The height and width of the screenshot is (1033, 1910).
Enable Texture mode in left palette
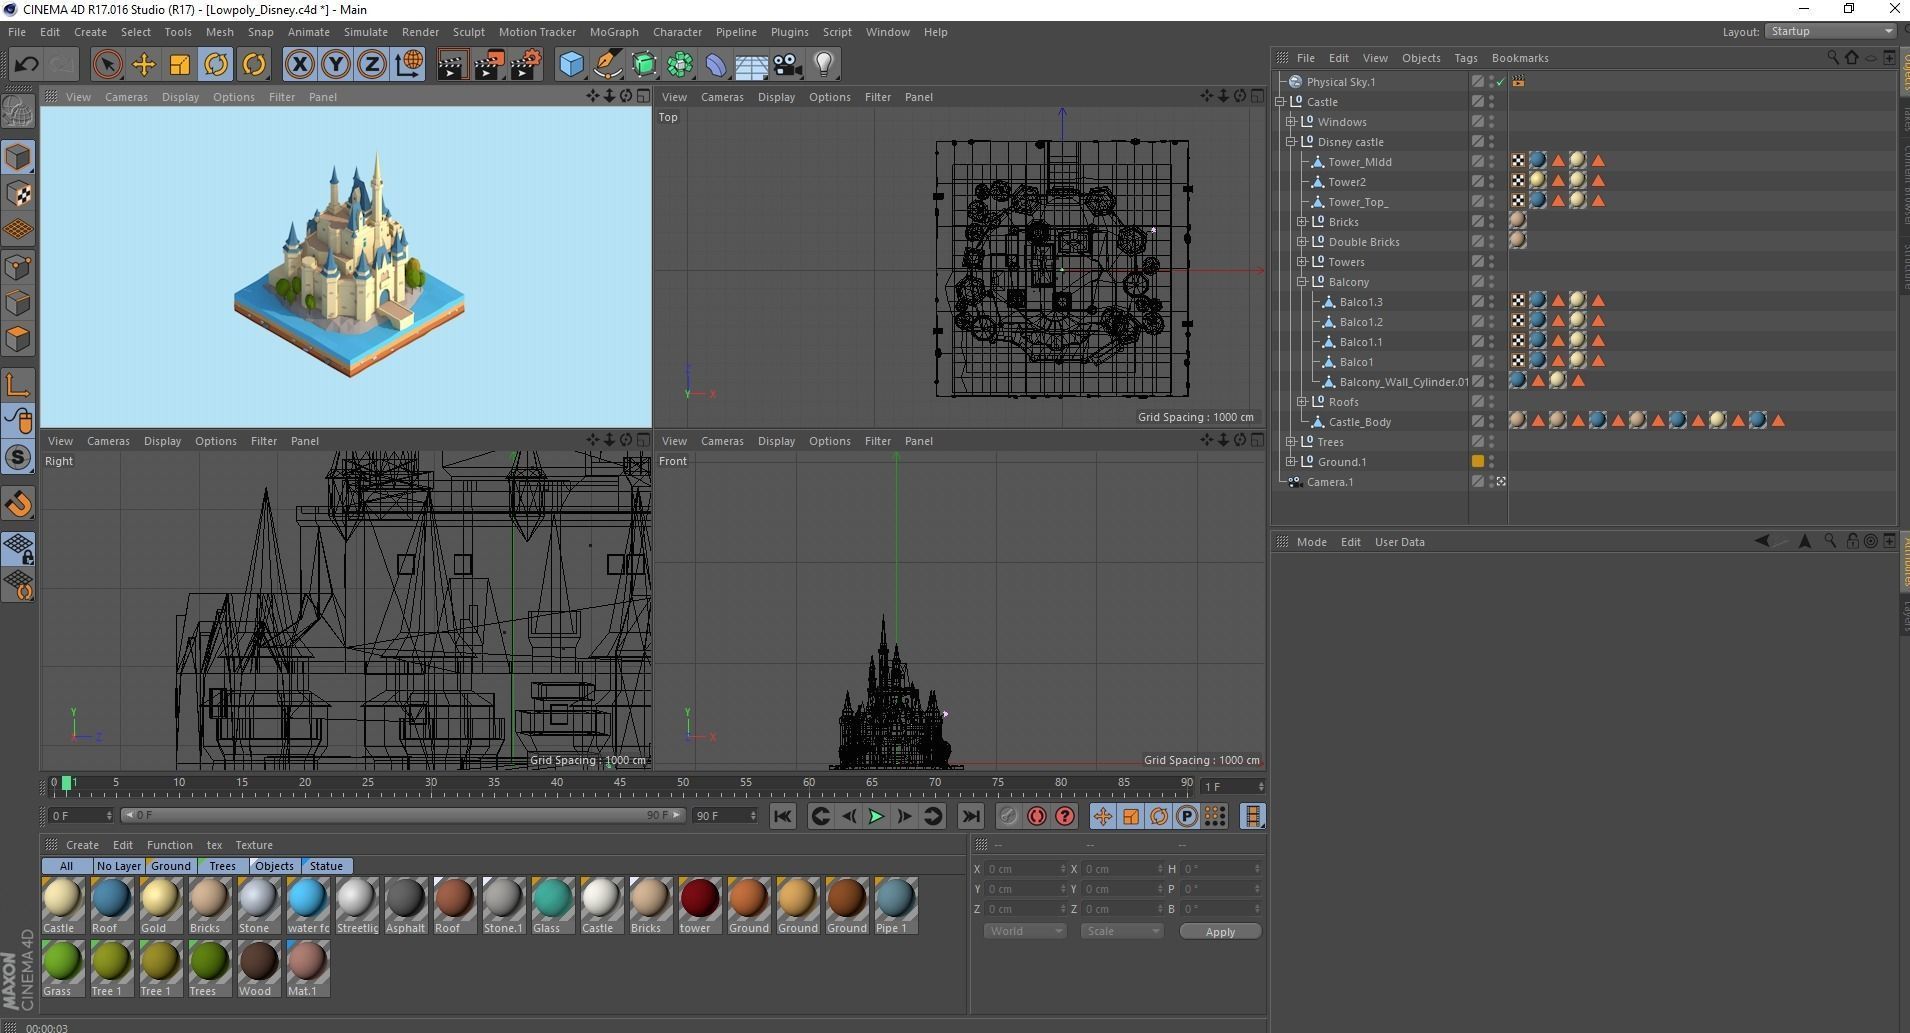pos(18,194)
